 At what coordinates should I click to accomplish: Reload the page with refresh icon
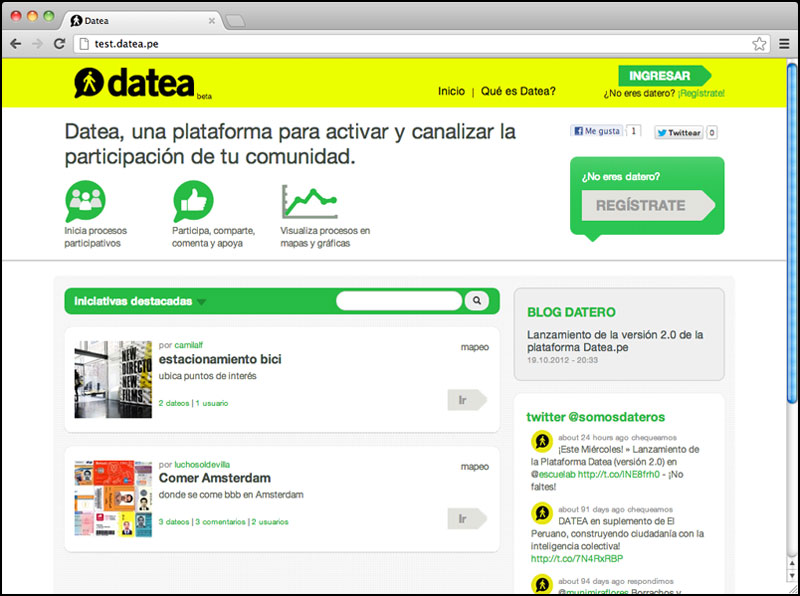59,44
